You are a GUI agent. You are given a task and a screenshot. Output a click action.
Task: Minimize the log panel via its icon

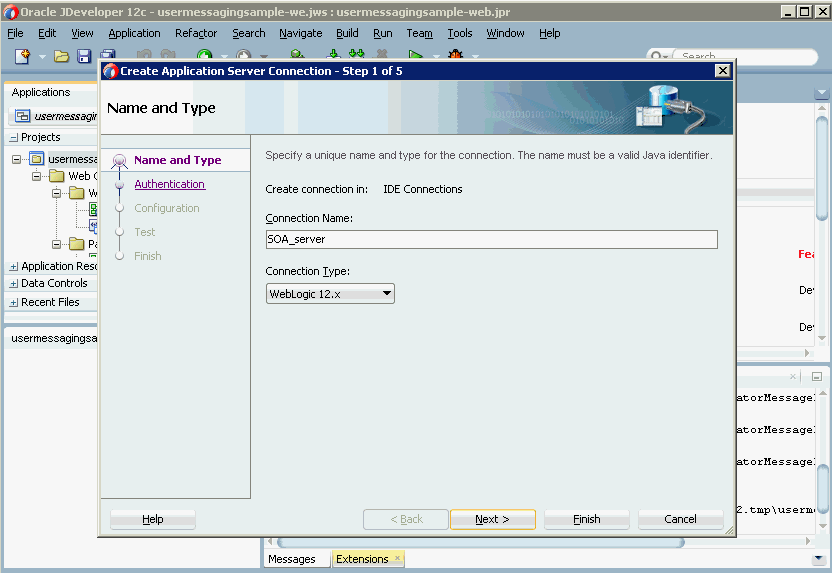tap(817, 377)
